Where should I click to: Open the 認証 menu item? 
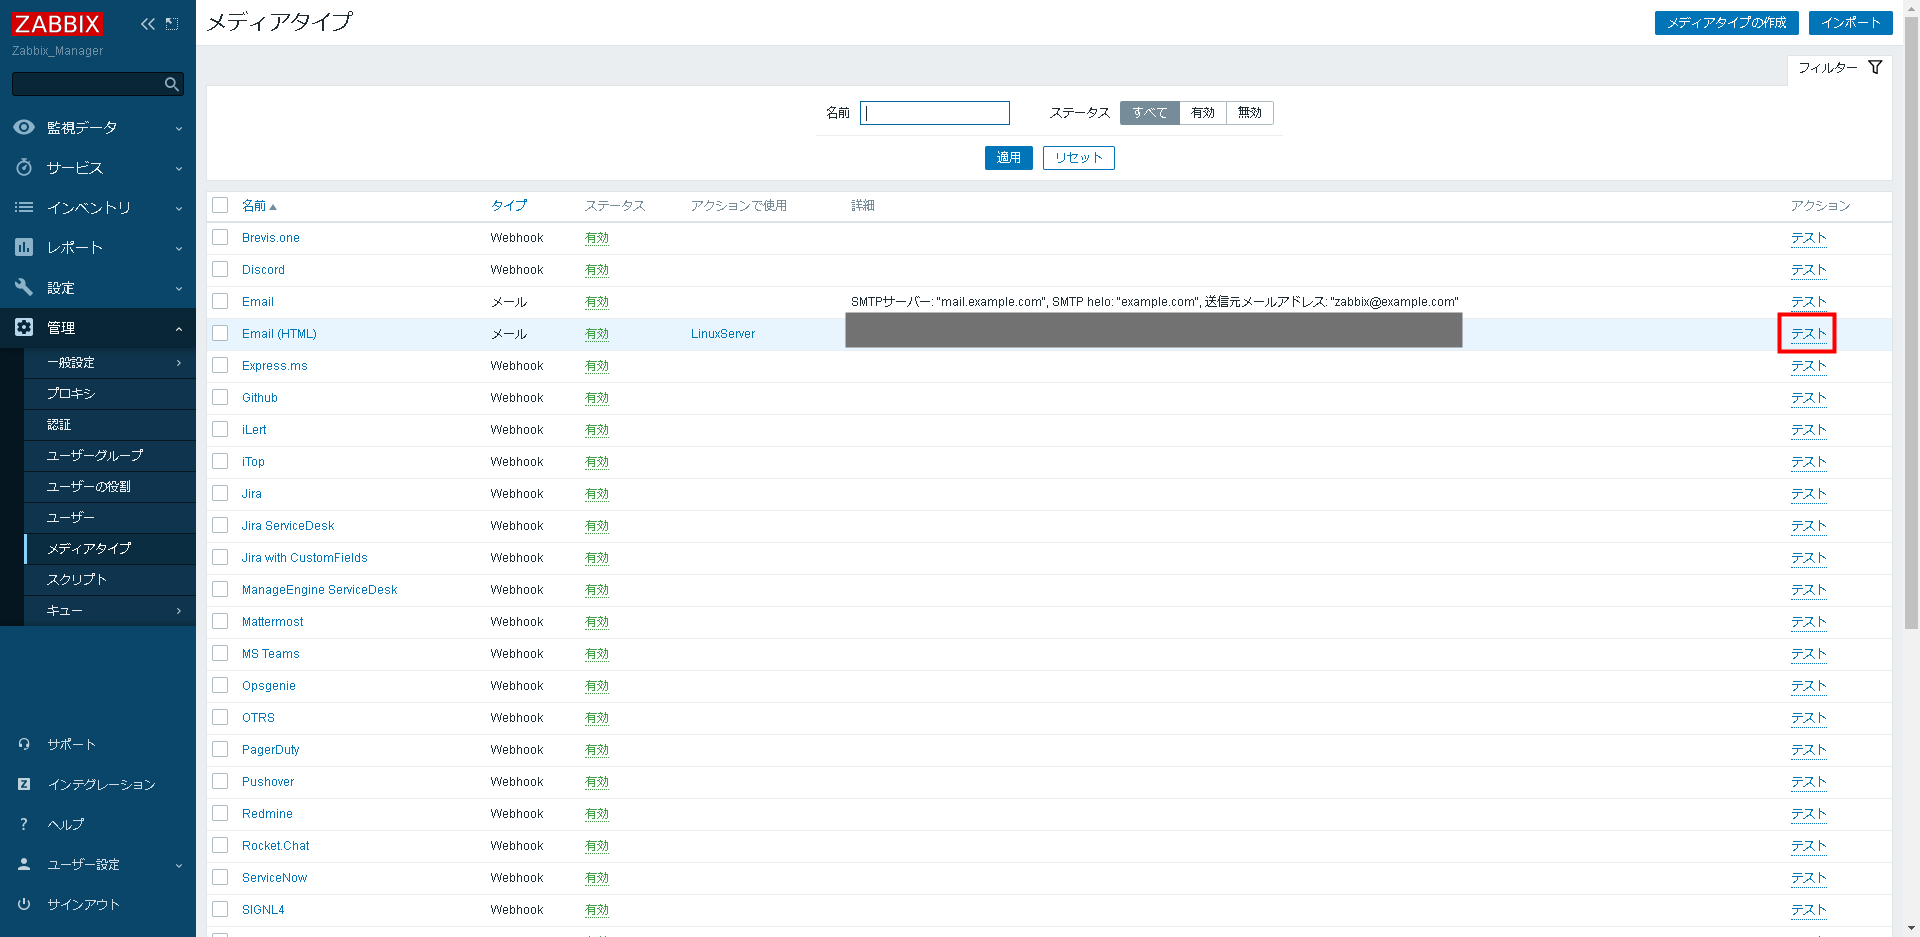(110, 424)
